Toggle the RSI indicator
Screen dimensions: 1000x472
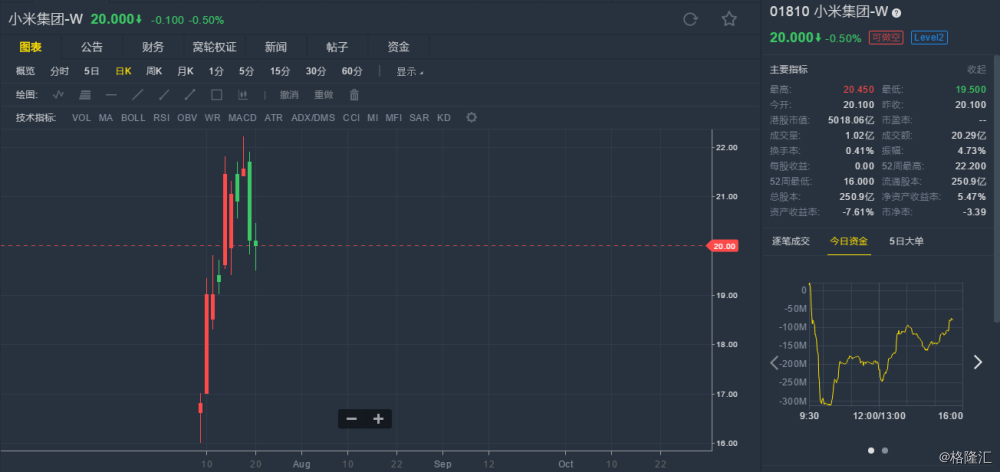point(161,117)
